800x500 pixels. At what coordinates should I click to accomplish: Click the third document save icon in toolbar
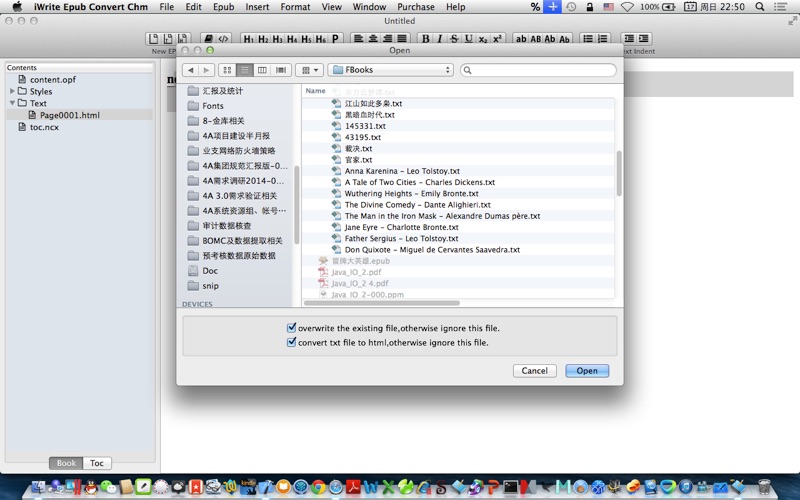coord(183,39)
